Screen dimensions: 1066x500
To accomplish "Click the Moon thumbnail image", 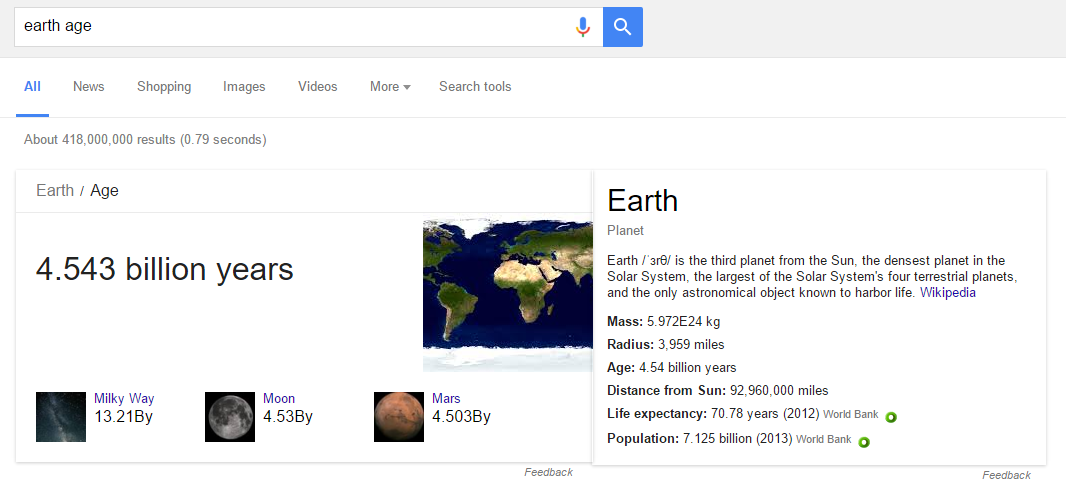I will (x=230, y=417).
